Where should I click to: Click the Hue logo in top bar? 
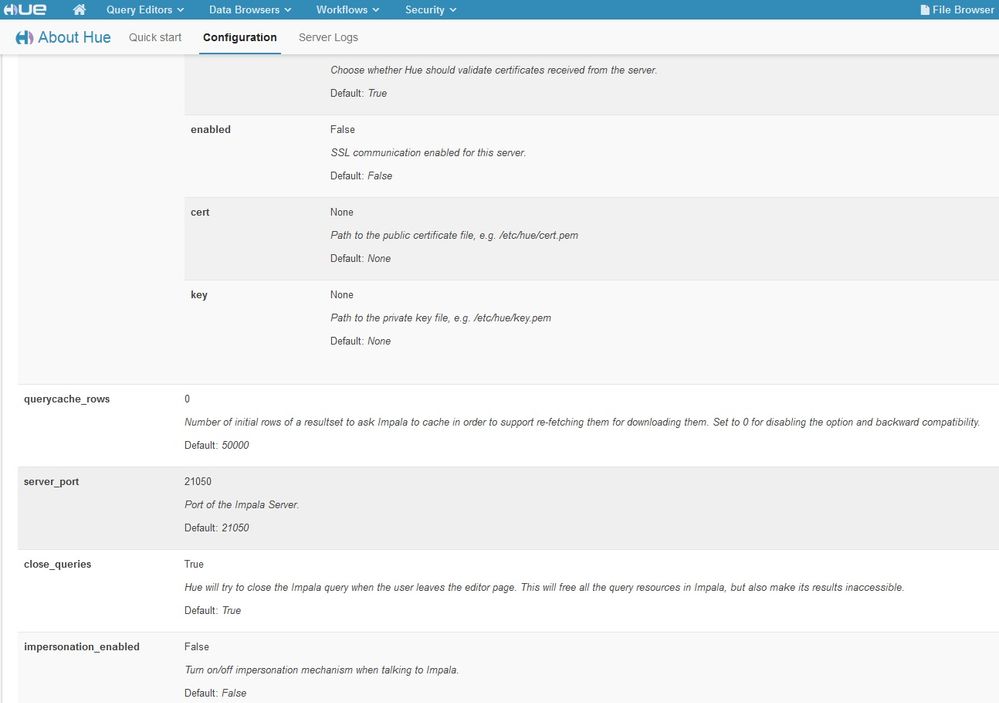pos(25,10)
